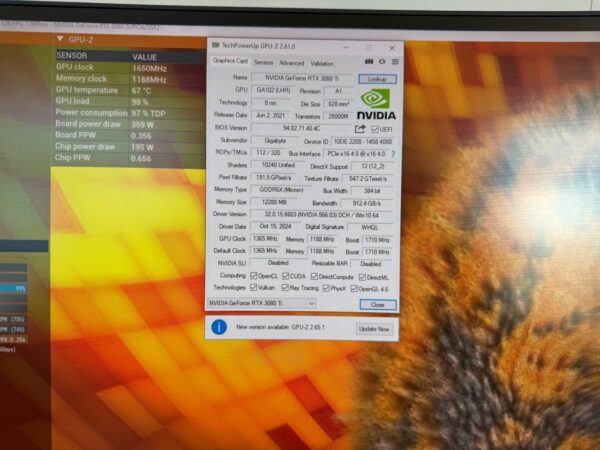The width and height of the screenshot is (600, 450).
Task: Click the GPU temperature value 67 °C
Action: 142,91
